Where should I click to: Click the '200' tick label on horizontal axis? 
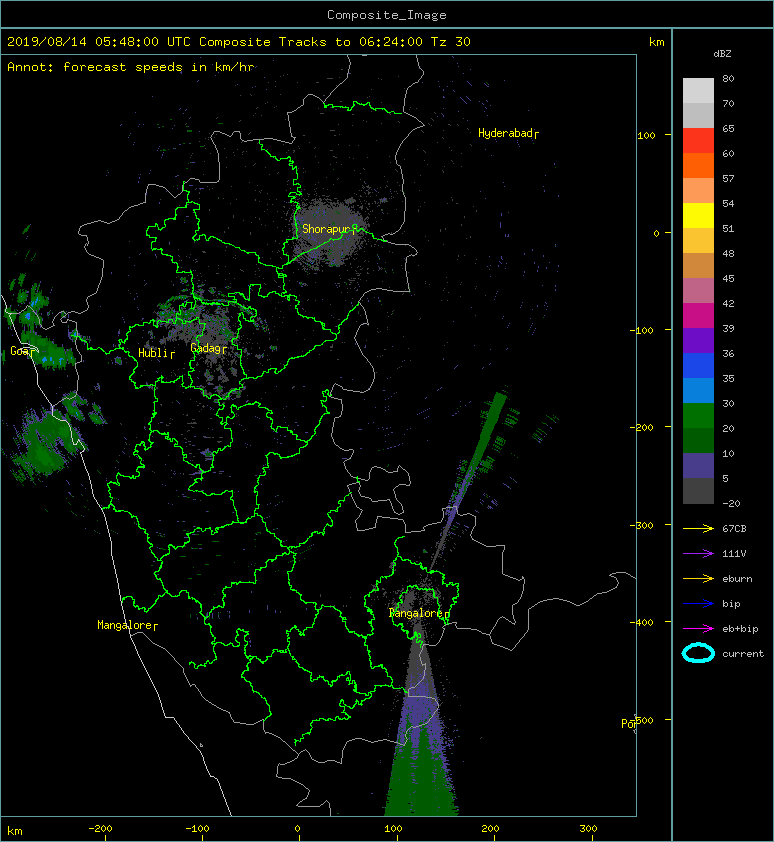(x=490, y=829)
